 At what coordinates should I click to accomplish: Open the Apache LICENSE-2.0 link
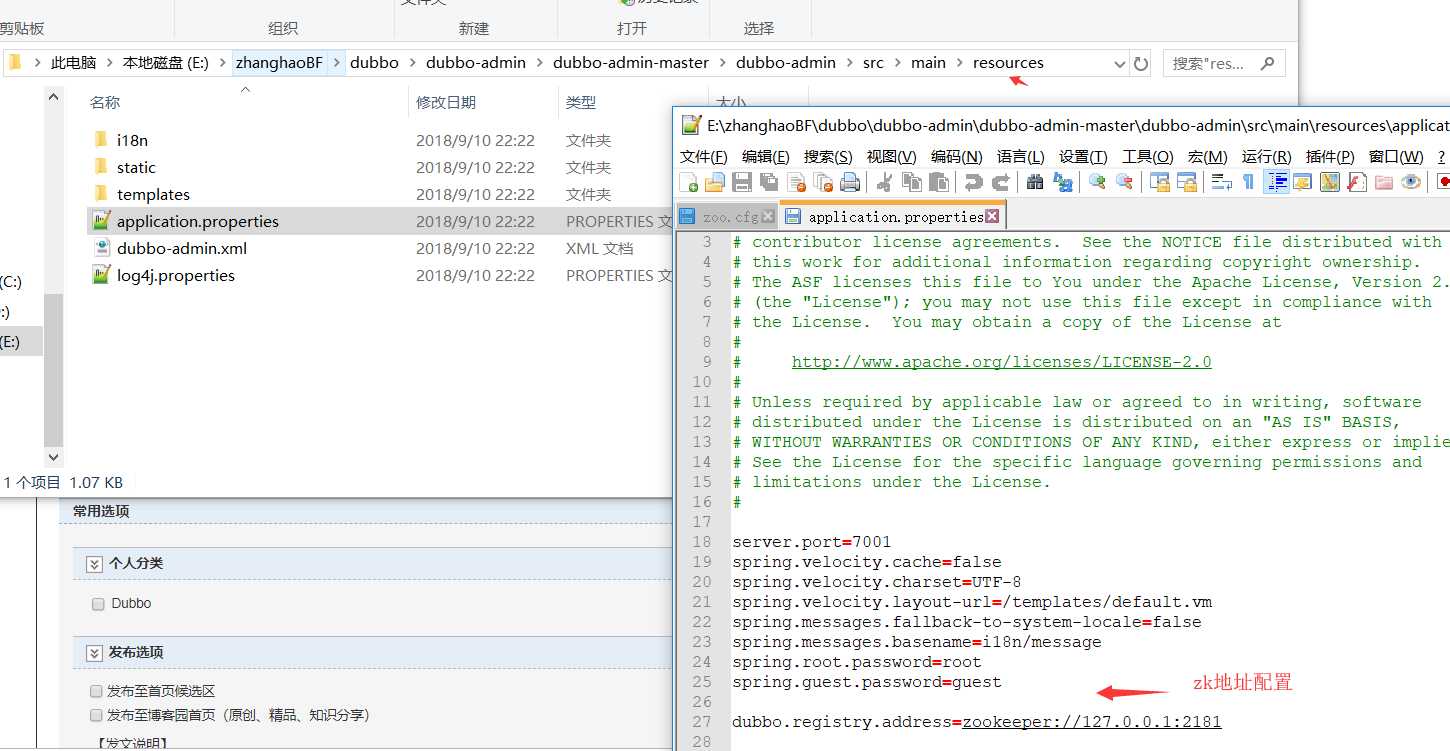point(1001,362)
